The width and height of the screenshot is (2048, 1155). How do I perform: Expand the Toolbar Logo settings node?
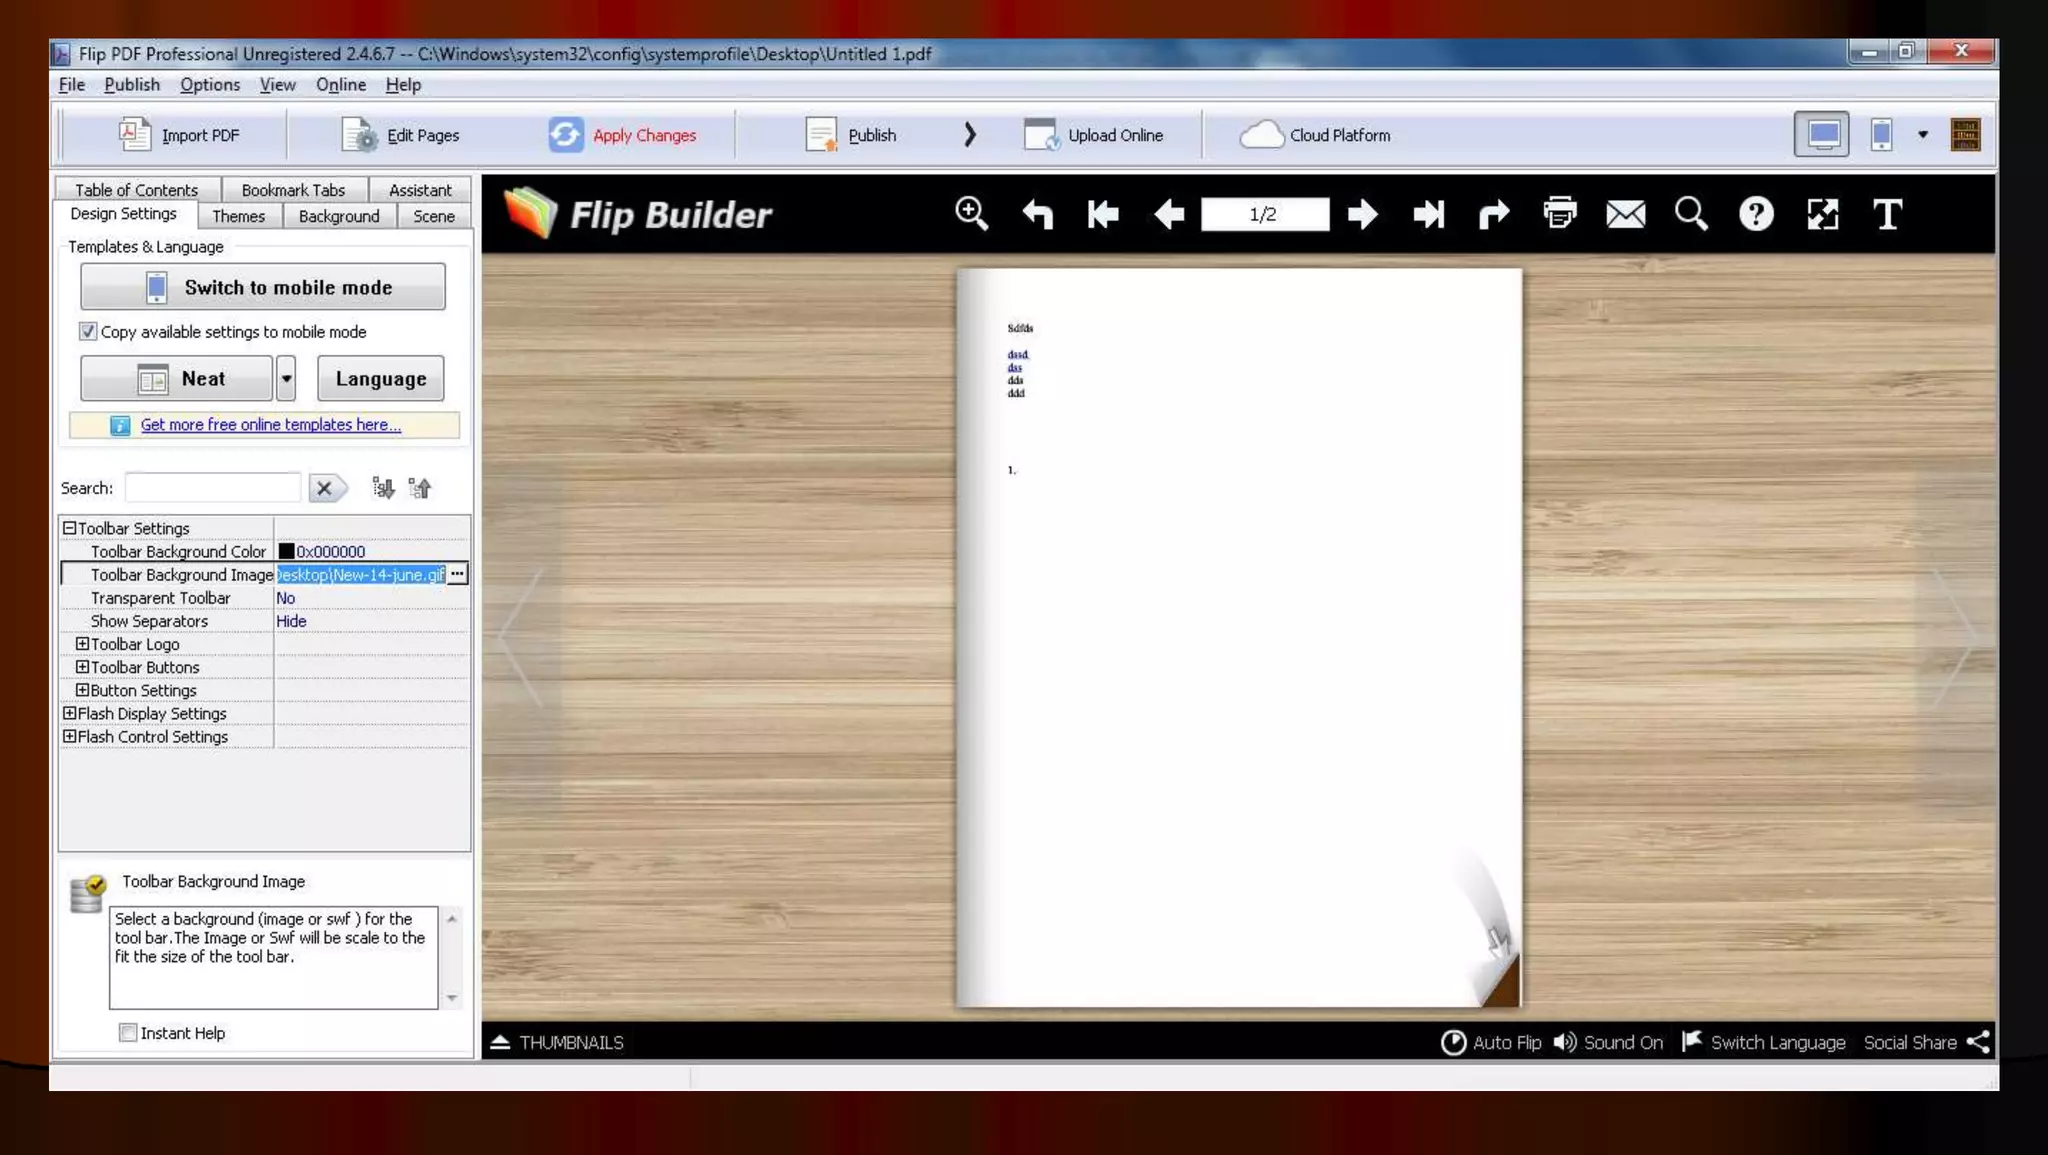pyautogui.click(x=83, y=644)
